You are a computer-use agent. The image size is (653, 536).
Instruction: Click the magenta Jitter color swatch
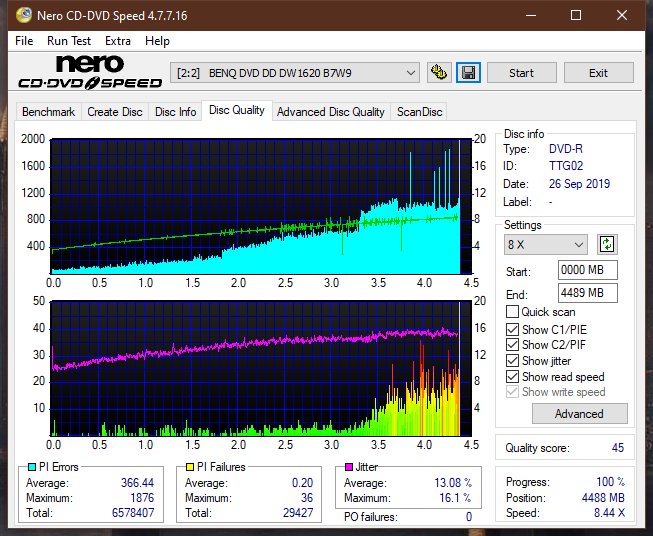pos(349,467)
